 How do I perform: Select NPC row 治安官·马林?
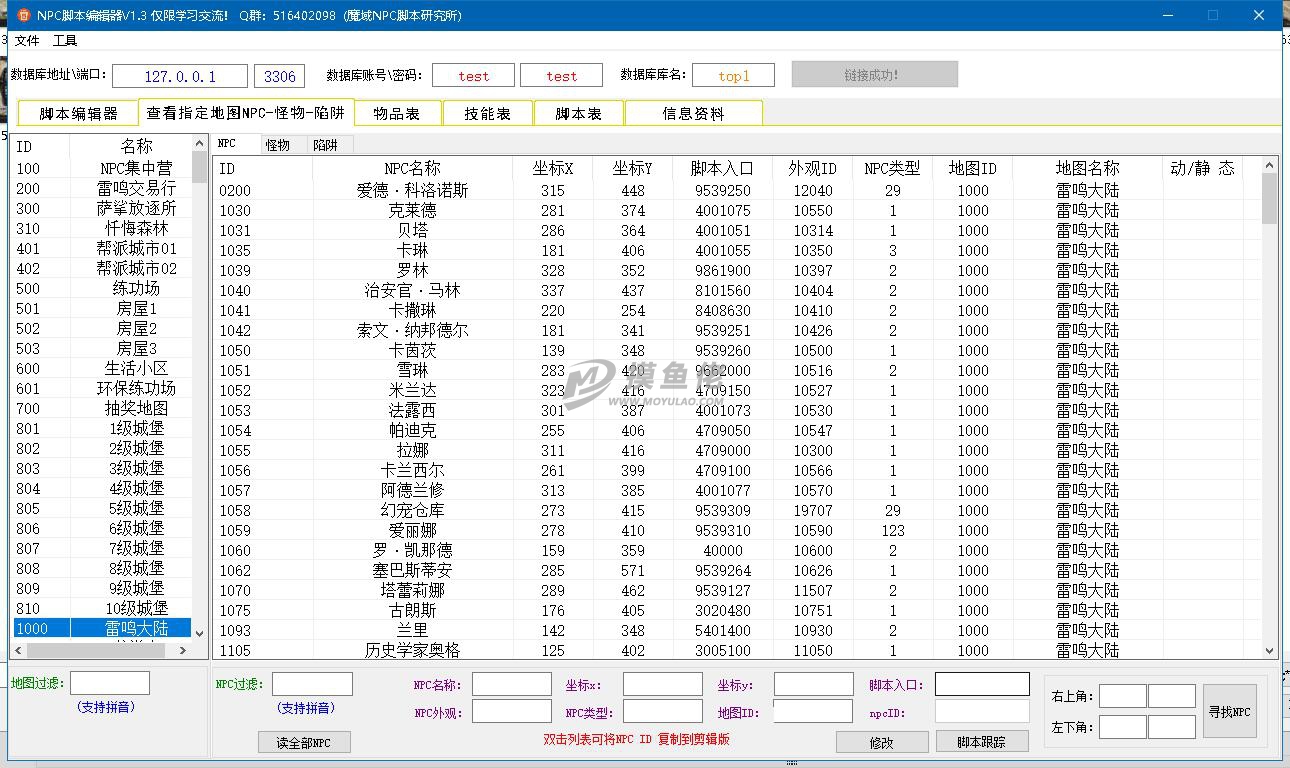[738, 290]
